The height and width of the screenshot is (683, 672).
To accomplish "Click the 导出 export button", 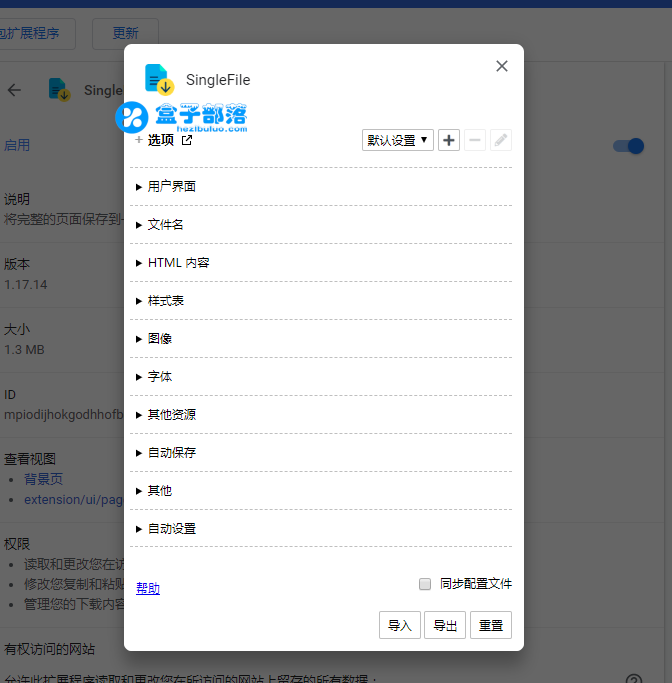I will [445, 625].
